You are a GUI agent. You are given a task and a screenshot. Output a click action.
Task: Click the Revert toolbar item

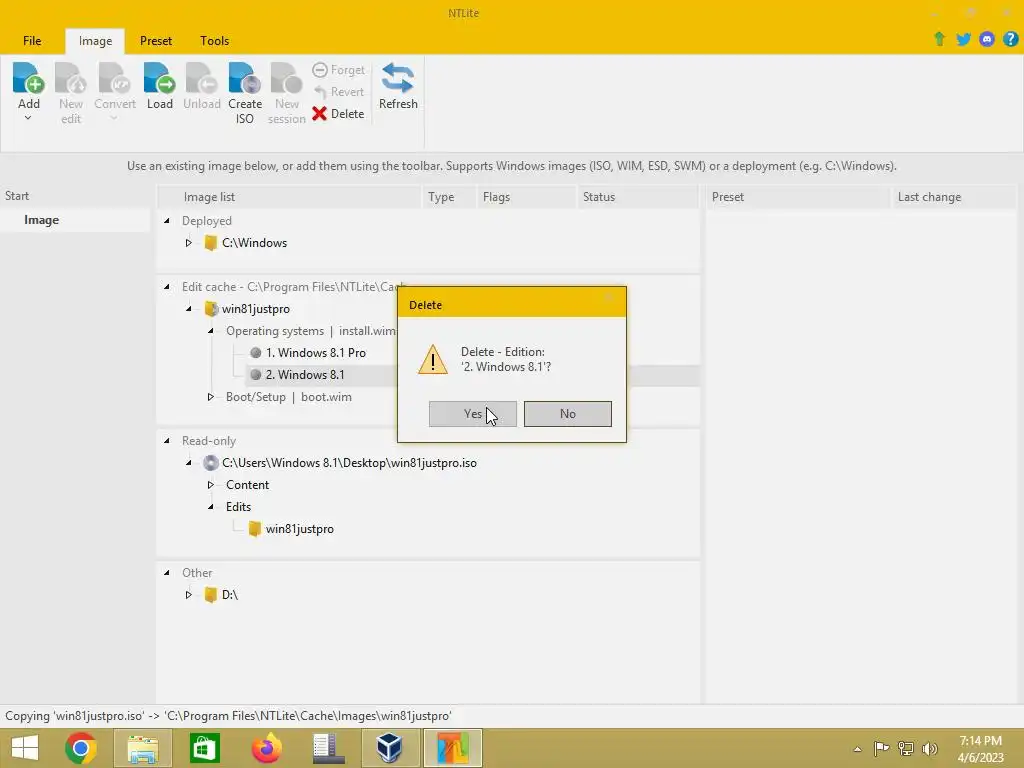coord(338,92)
